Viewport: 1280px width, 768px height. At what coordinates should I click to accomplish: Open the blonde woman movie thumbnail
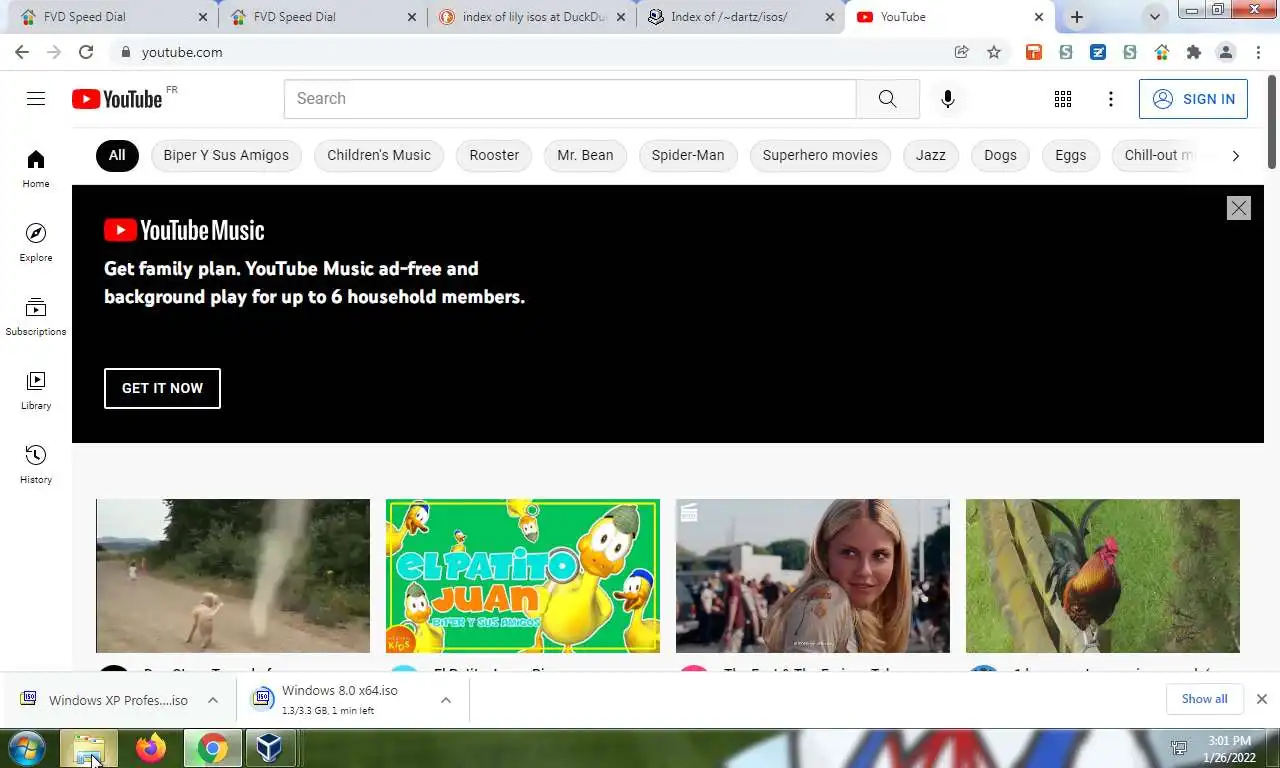coord(813,576)
